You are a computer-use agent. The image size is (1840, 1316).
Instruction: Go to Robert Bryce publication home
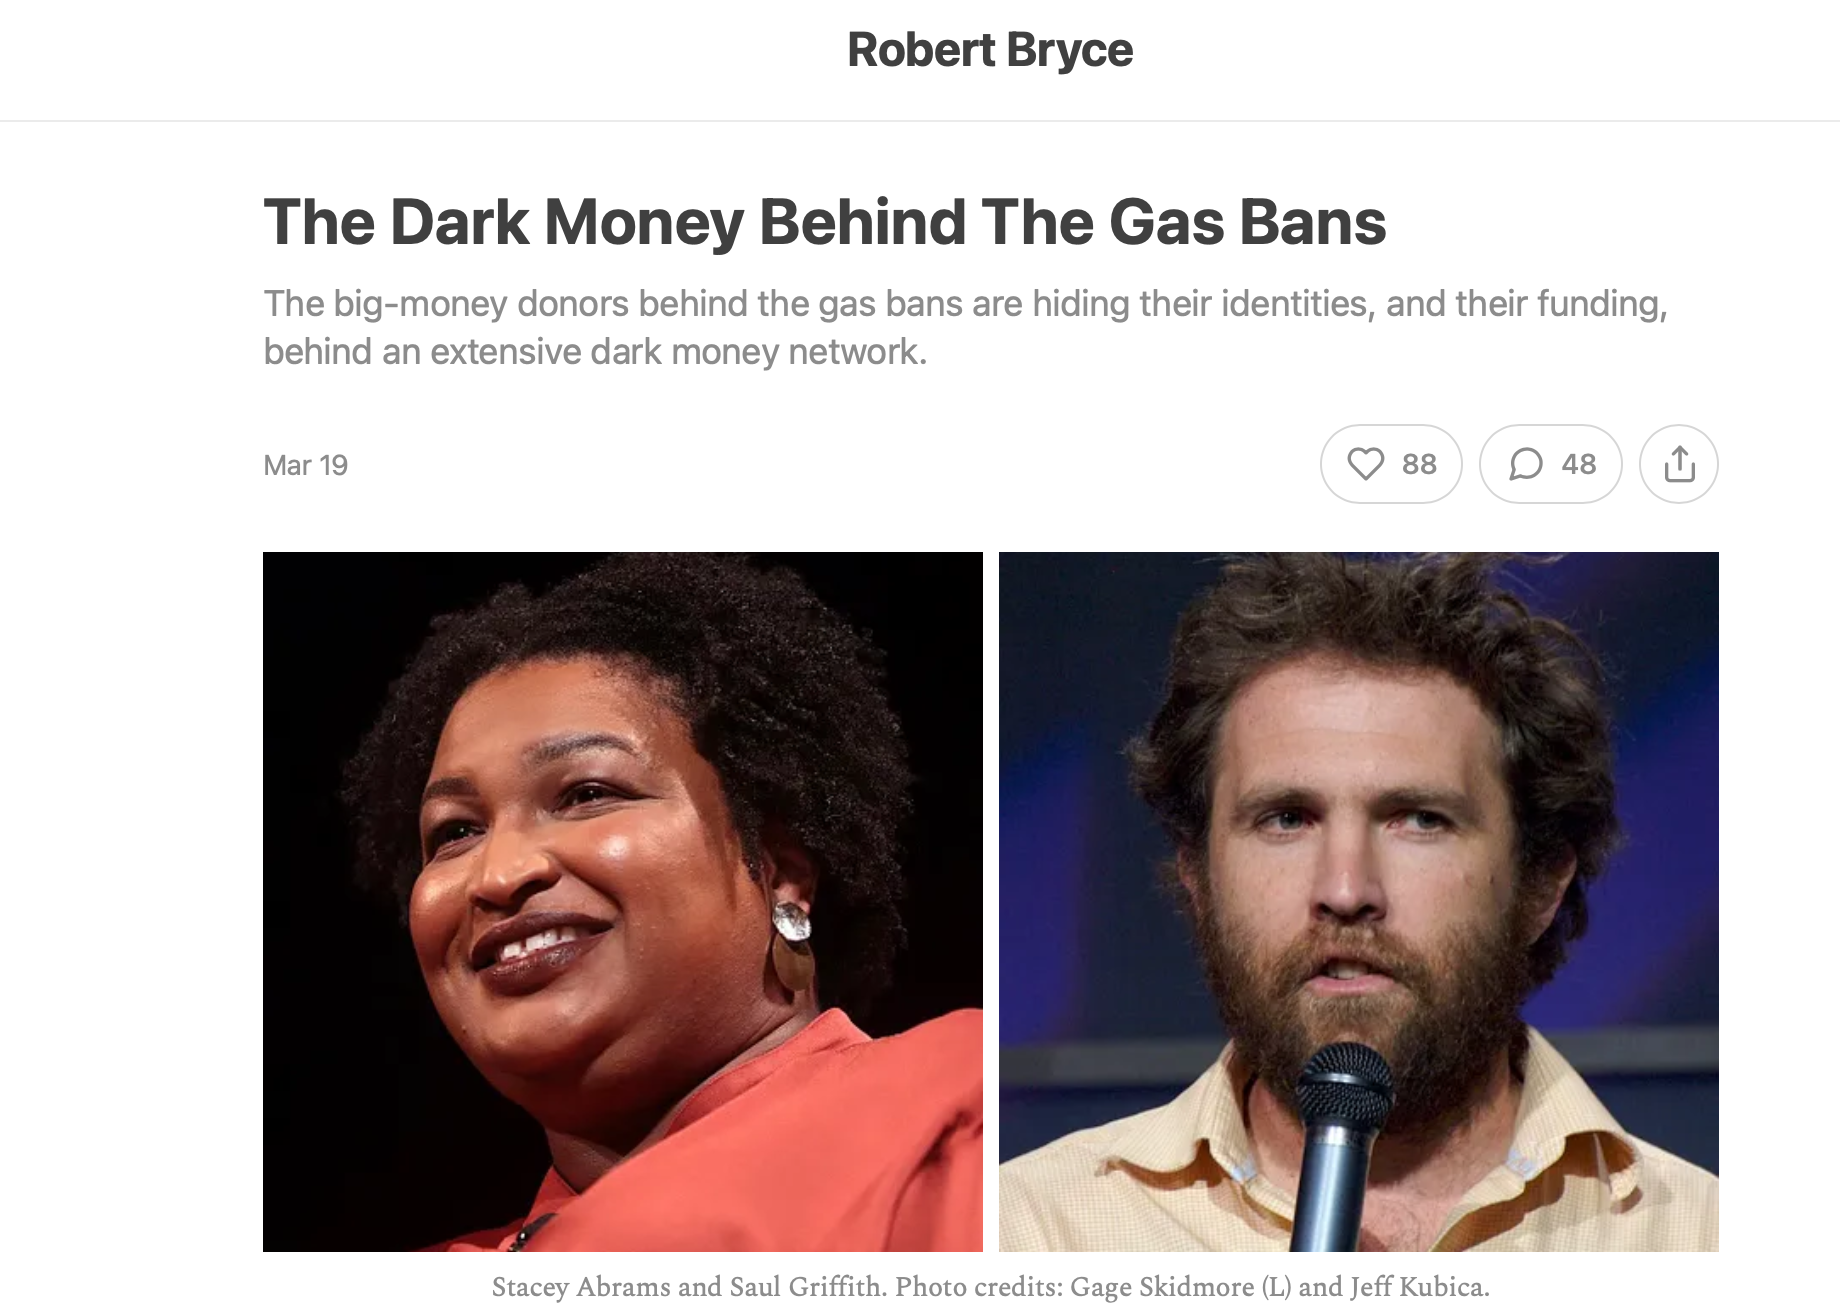coord(990,50)
